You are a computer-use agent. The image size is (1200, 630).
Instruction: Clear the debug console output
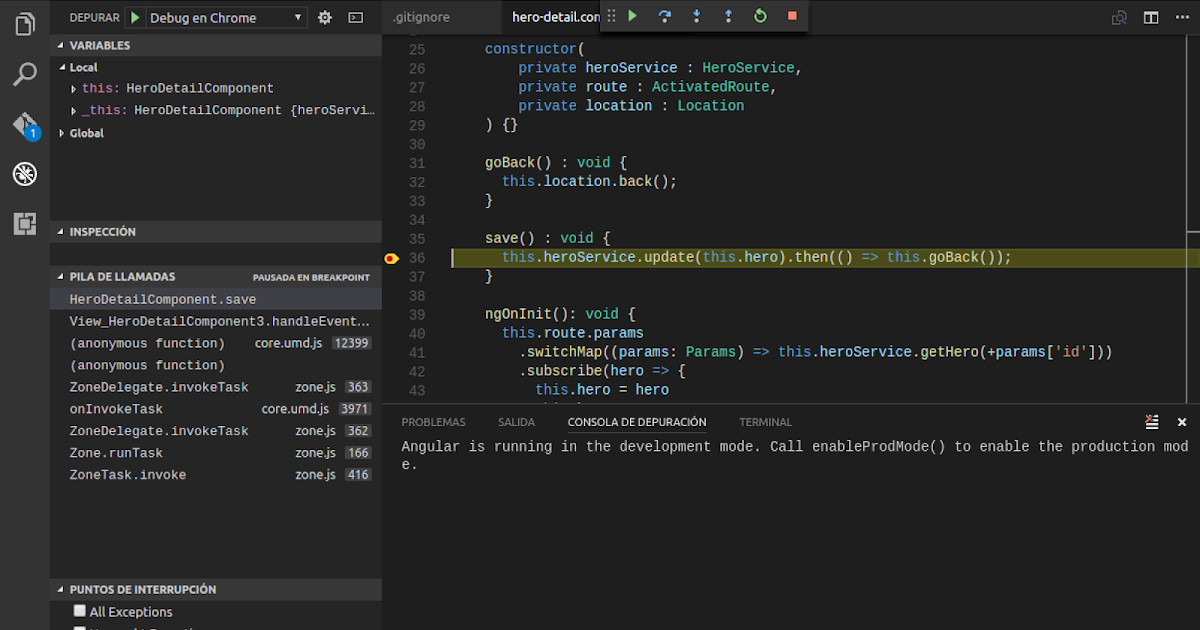[x=1152, y=422]
